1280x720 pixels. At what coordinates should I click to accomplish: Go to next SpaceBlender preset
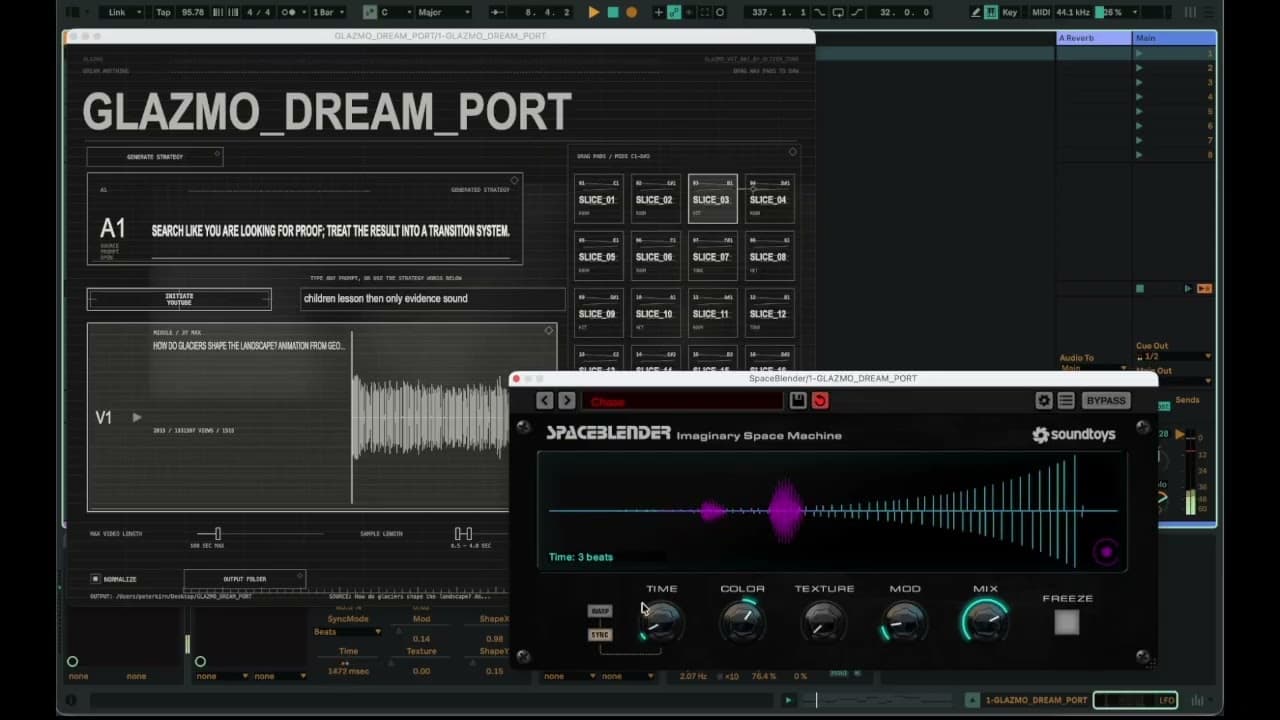[567, 401]
